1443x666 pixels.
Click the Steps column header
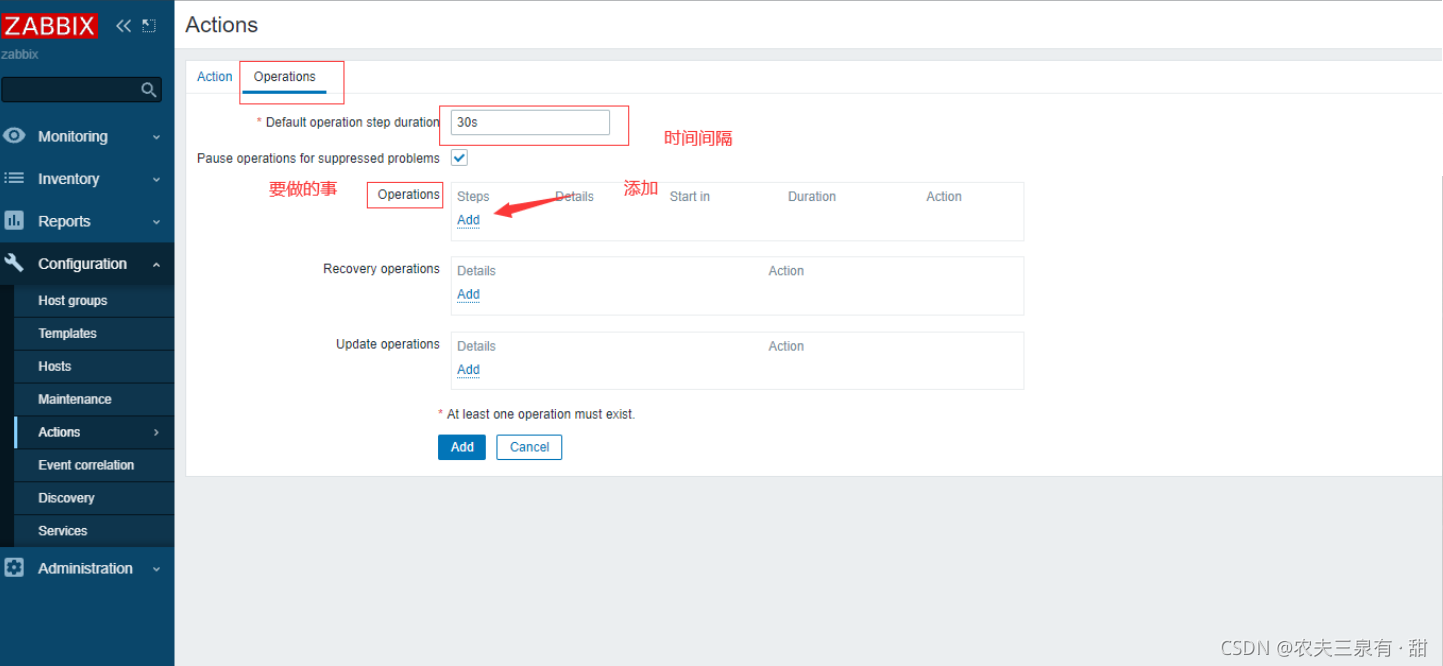coord(473,197)
